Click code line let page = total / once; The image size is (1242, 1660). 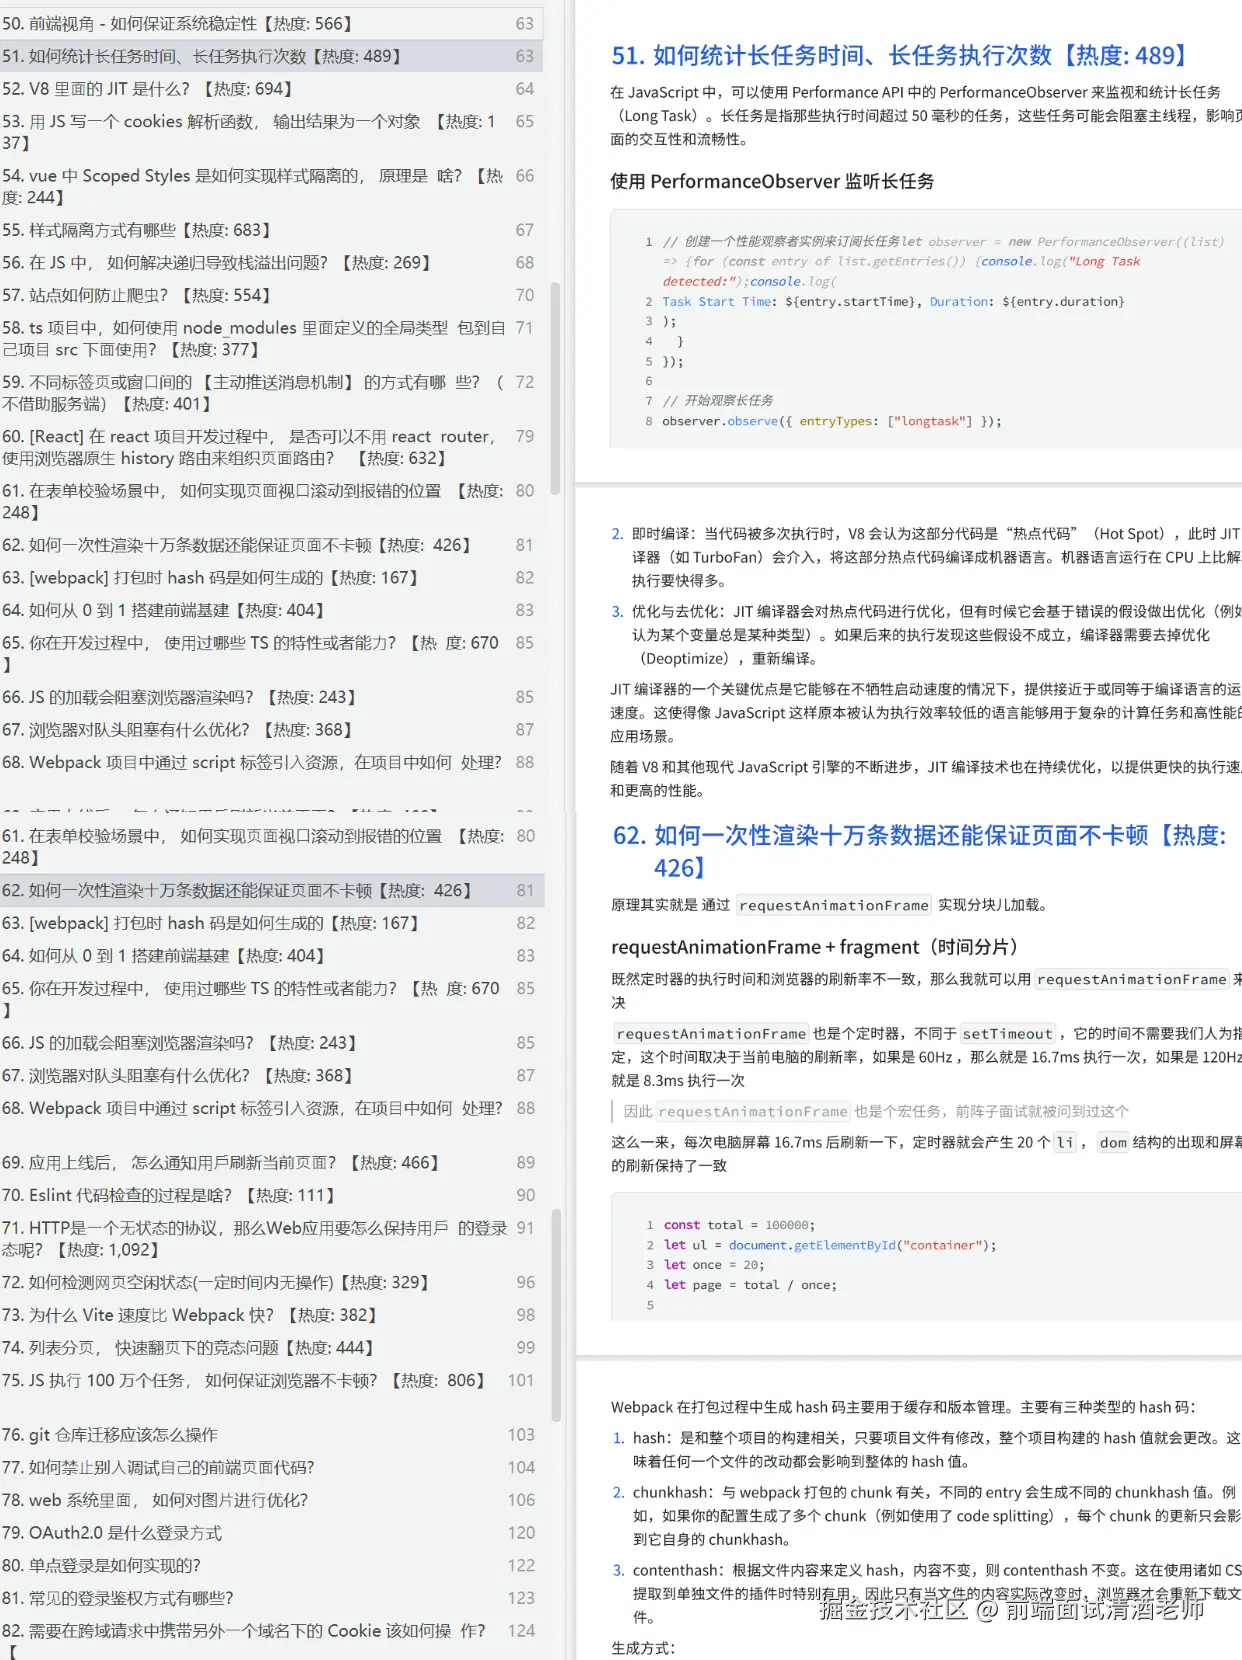coord(750,1285)
